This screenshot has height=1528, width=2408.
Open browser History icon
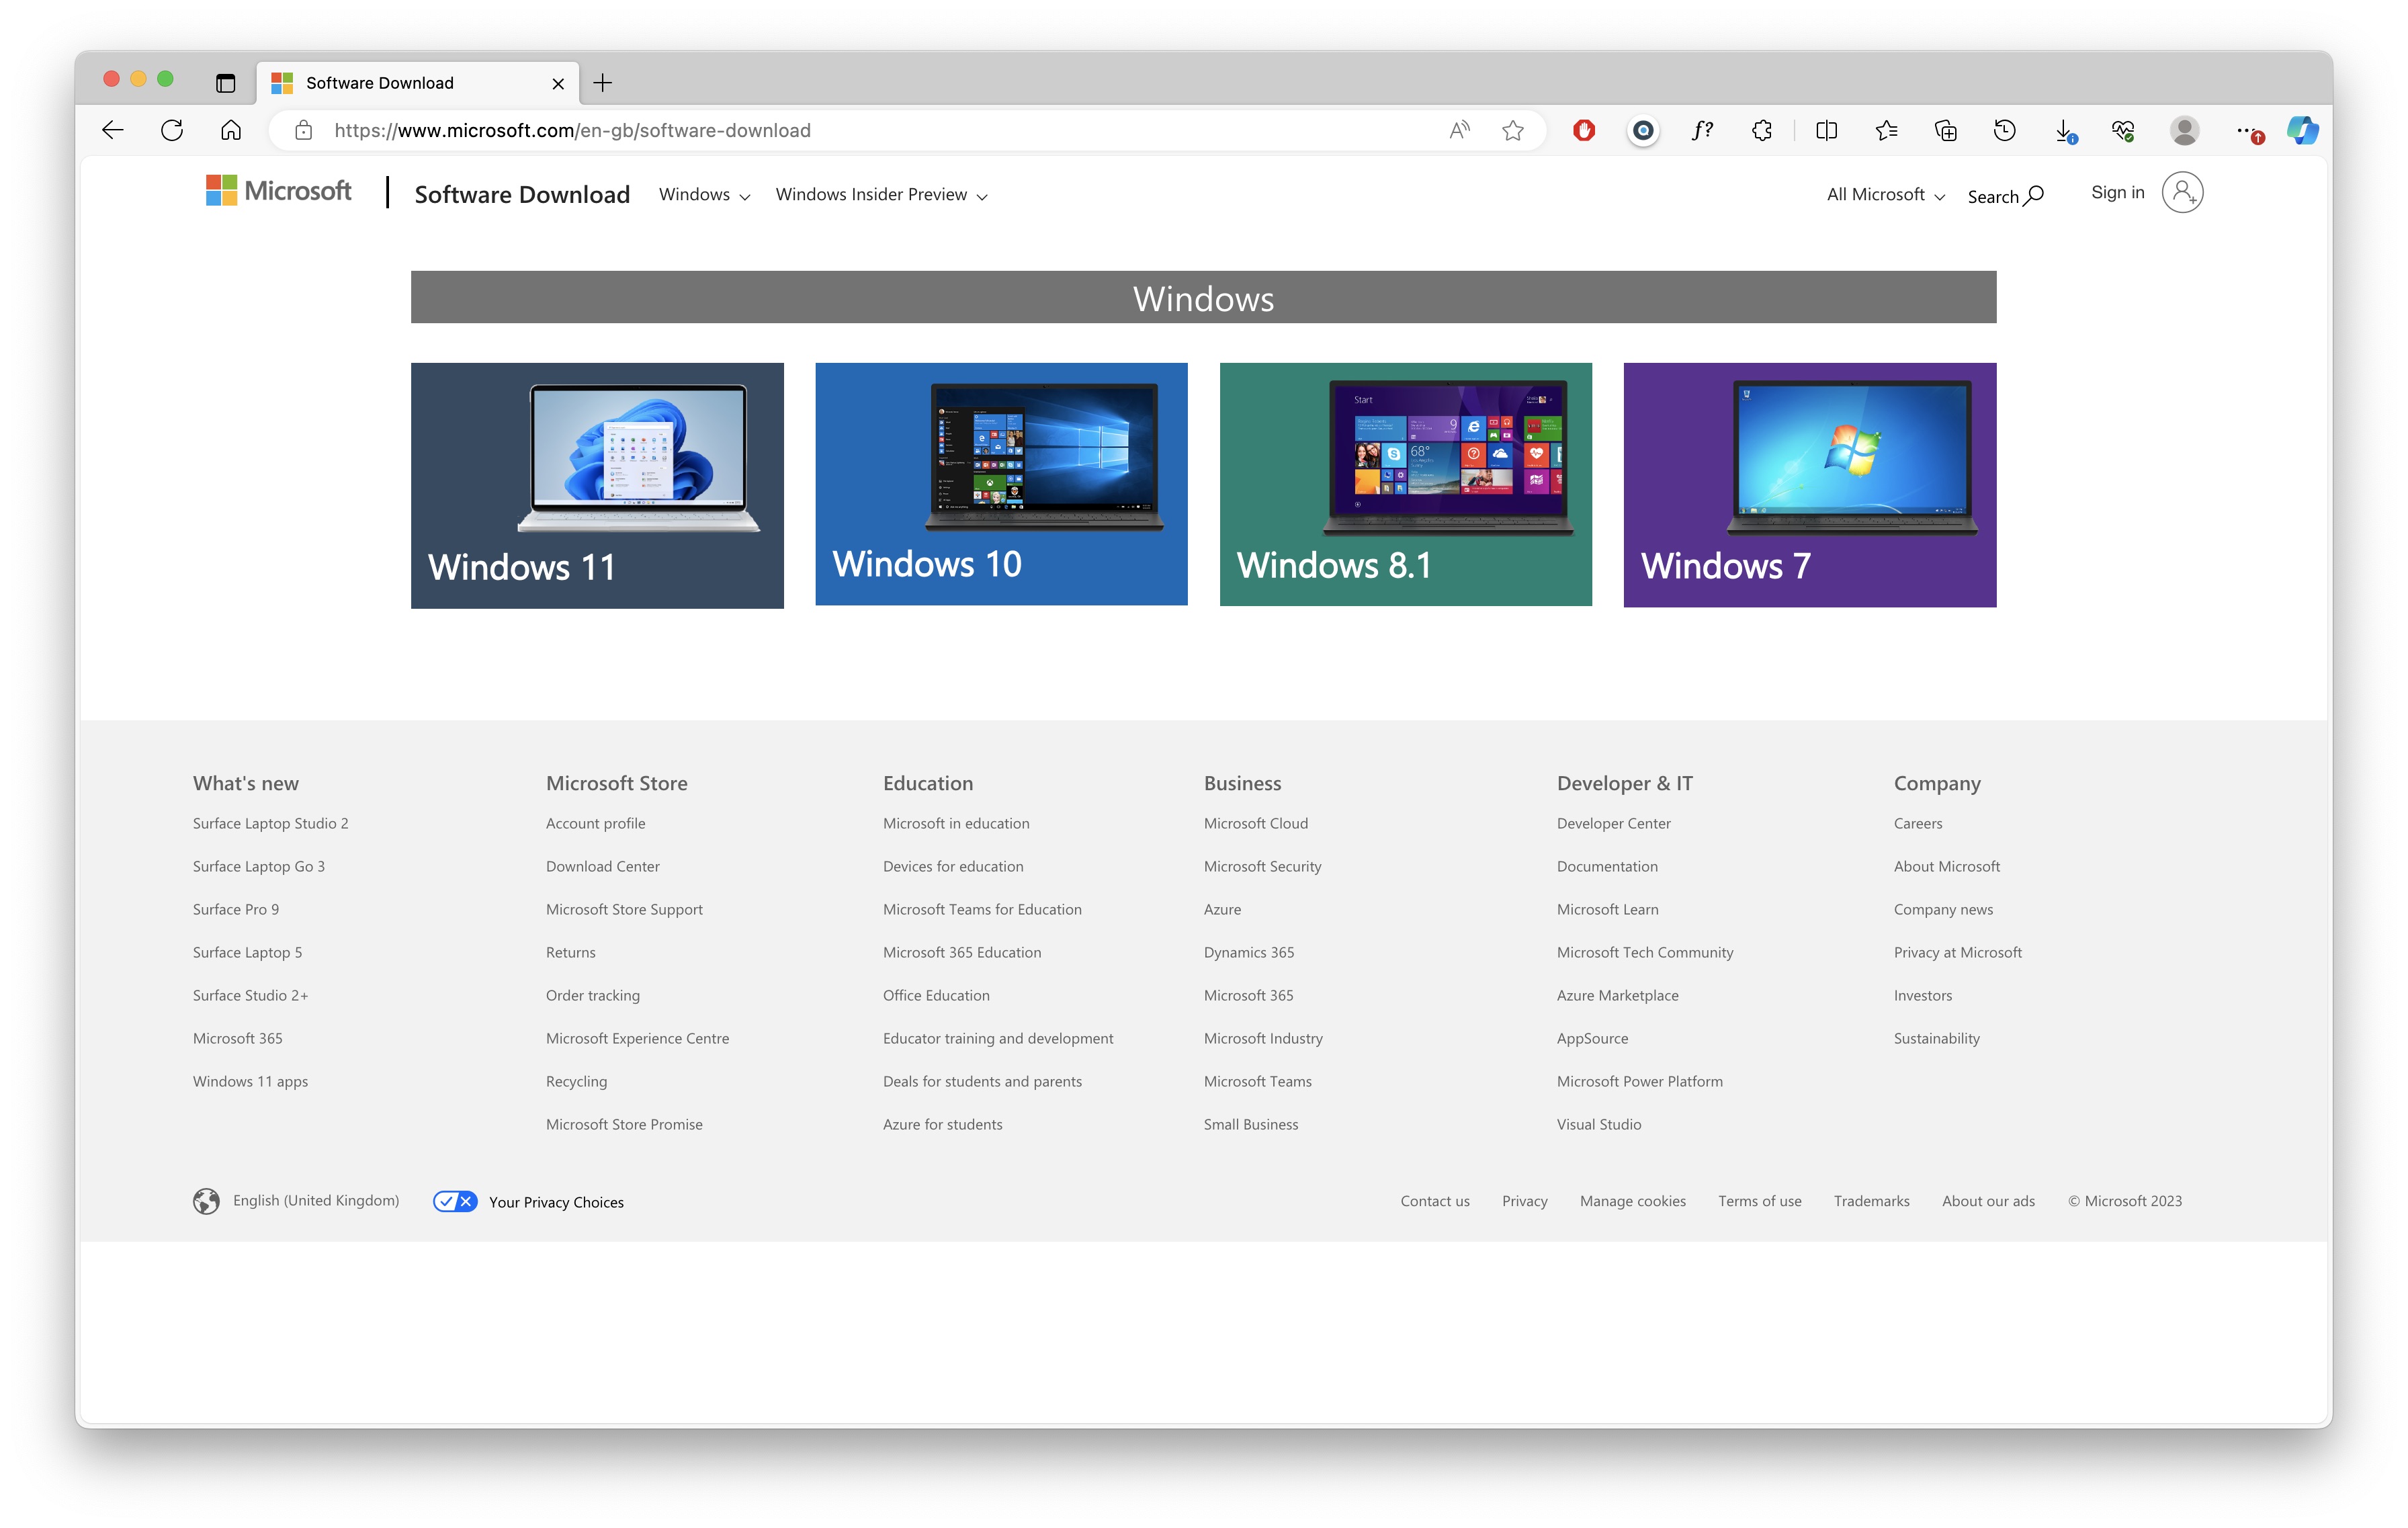2004,130
